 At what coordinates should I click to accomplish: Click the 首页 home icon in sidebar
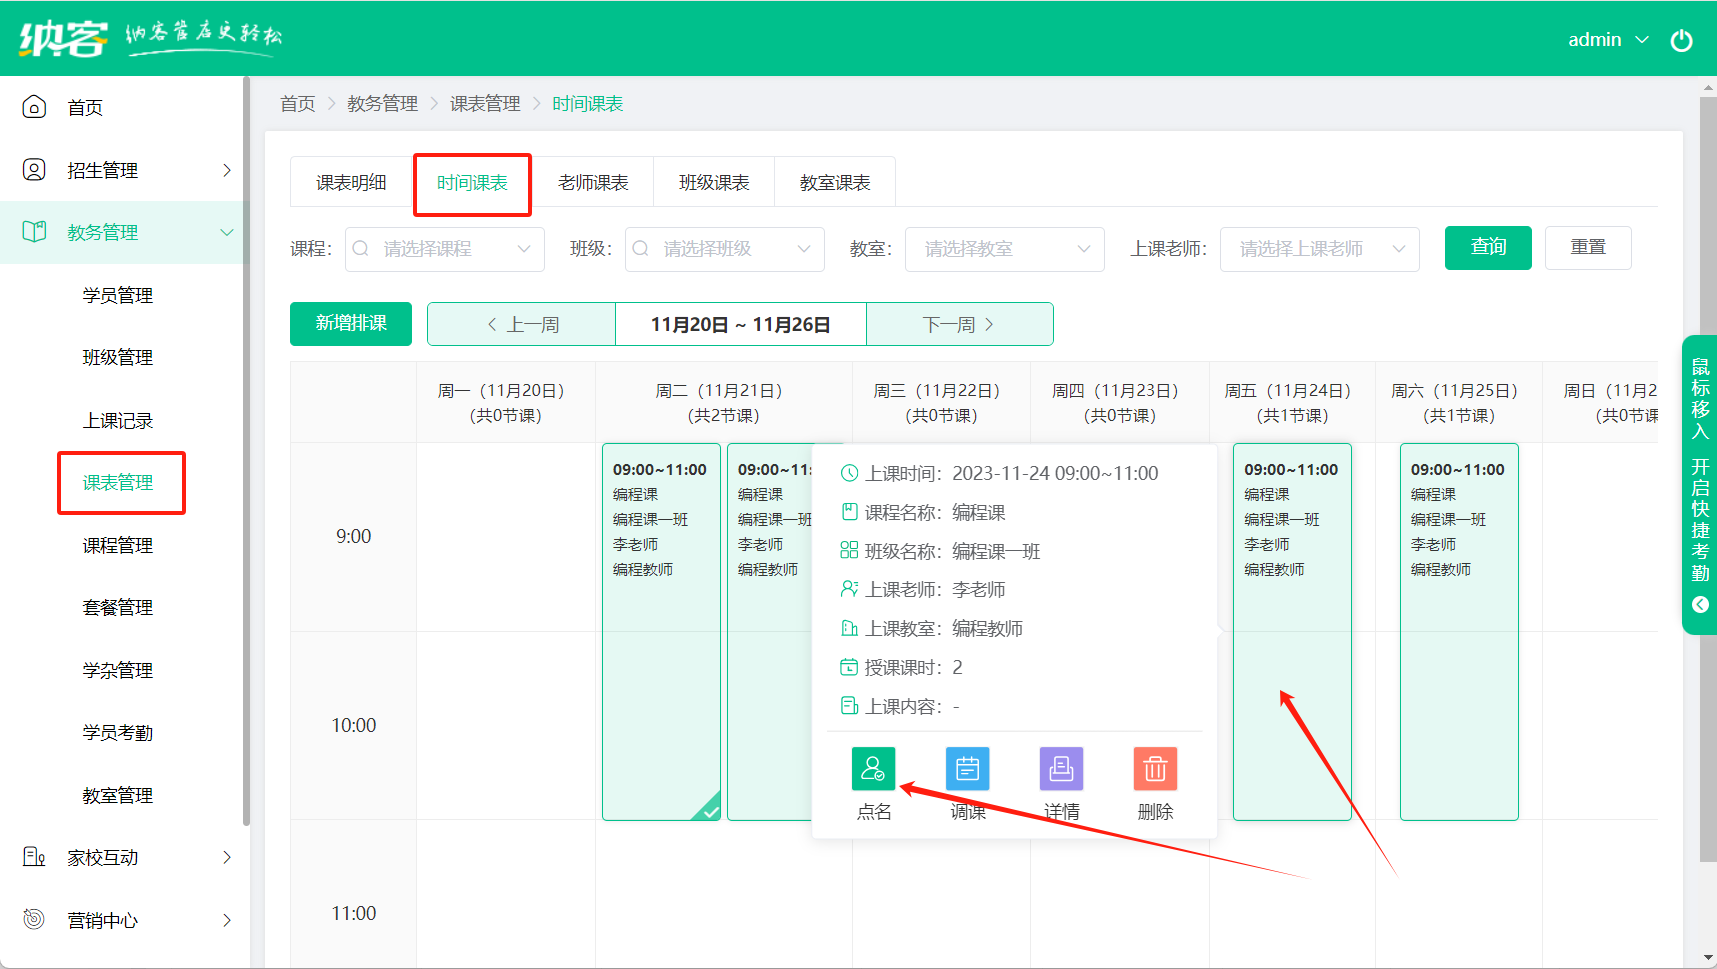point(34,107)
